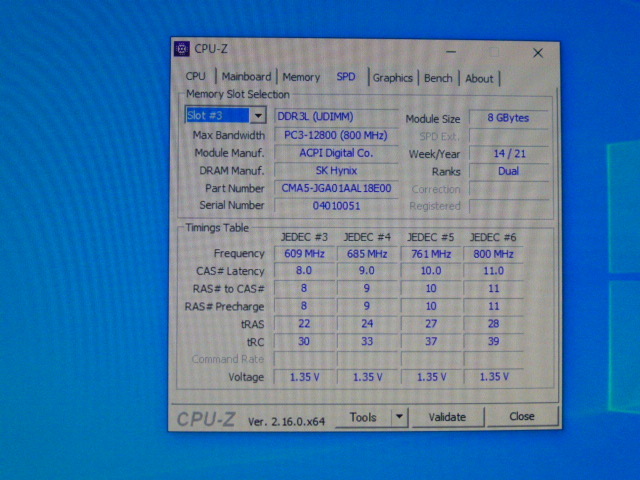640x480 pixels.
Task: Click the CPU-Z app icon in title bar
Action: (182, 49)
